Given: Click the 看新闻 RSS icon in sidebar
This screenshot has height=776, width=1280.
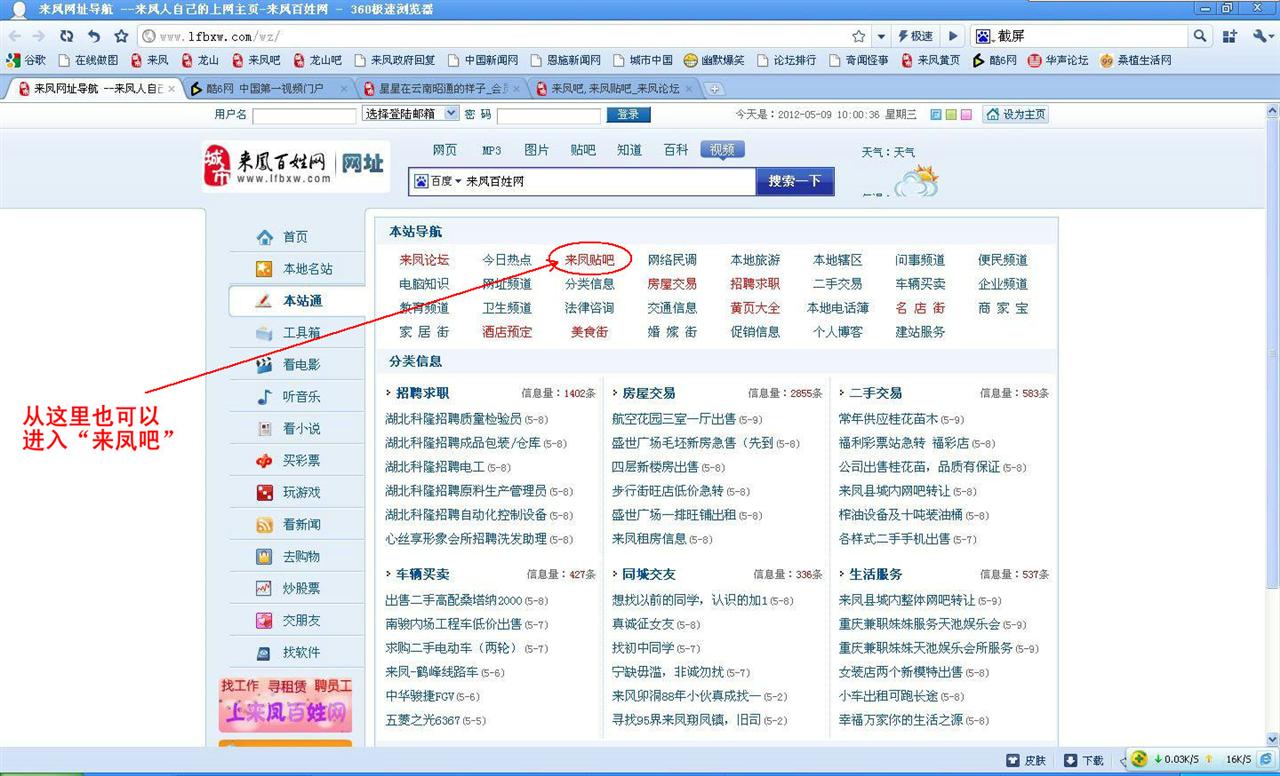Looking at the screenshot, I should 264,525.
